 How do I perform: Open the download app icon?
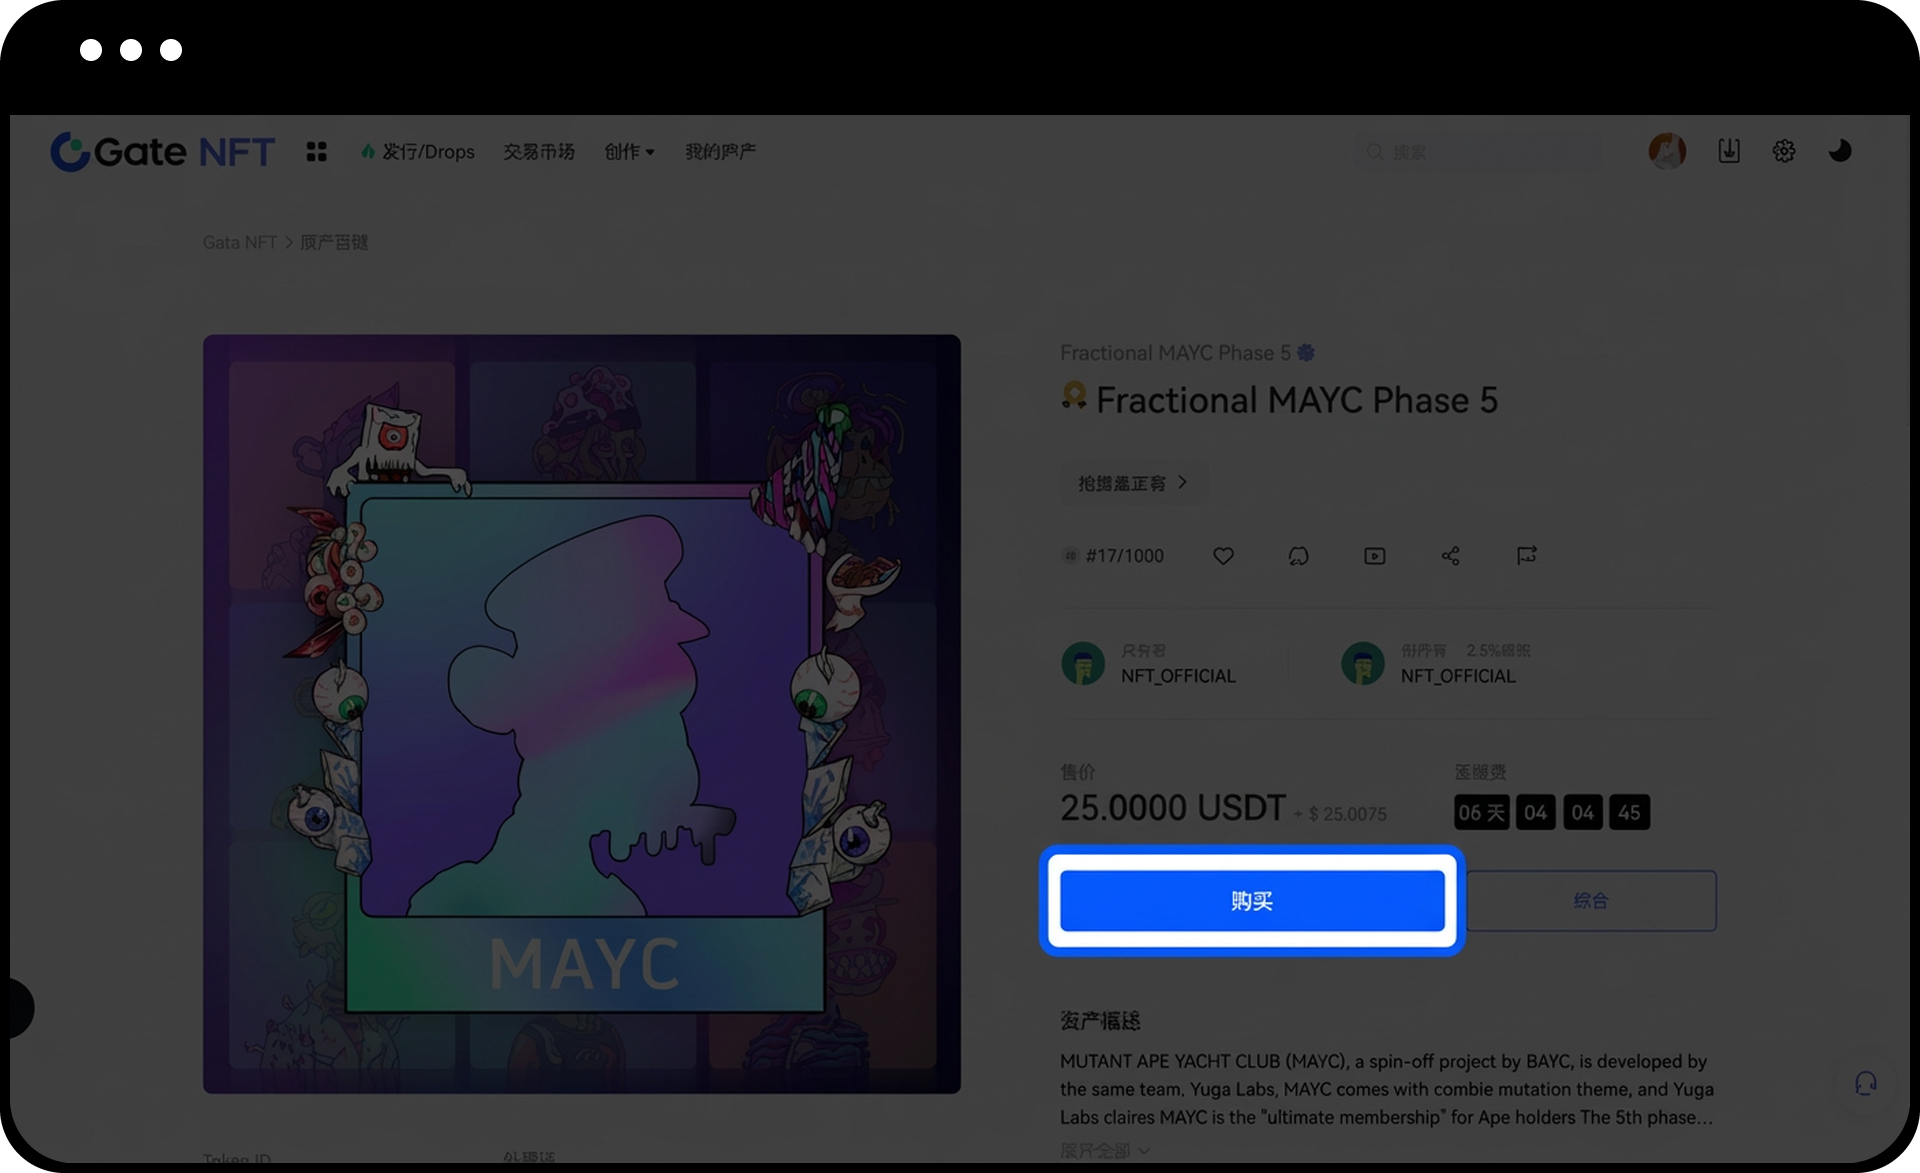(1729, 151)
